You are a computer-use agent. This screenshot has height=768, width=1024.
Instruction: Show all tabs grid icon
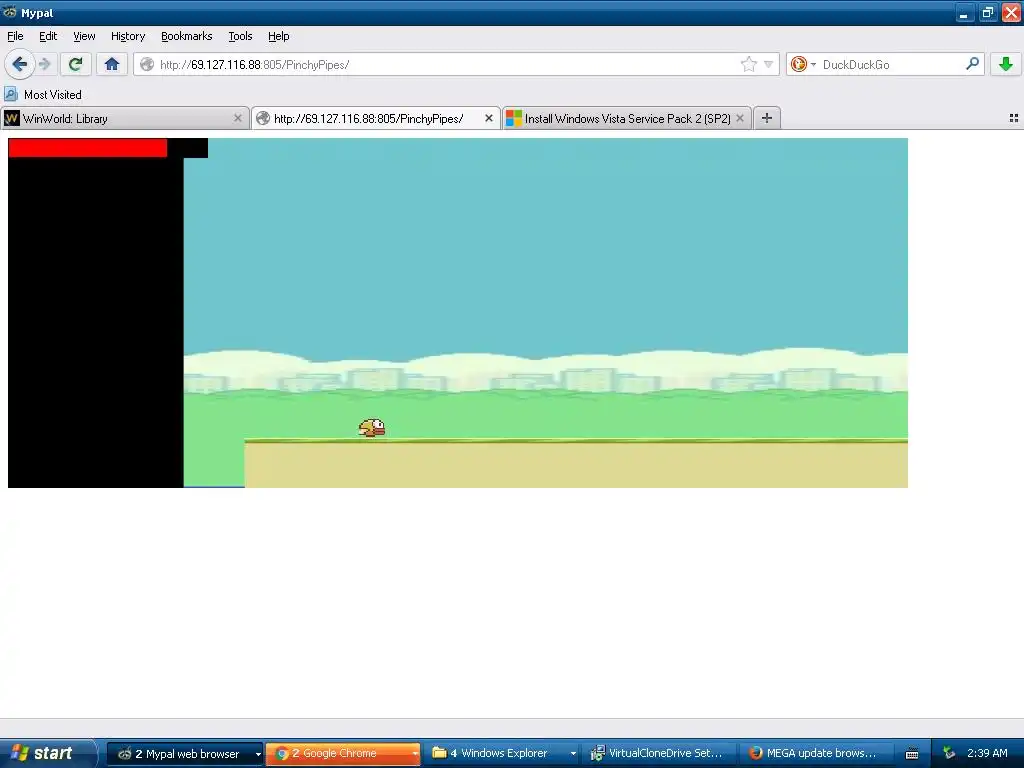coord(1014,118)
